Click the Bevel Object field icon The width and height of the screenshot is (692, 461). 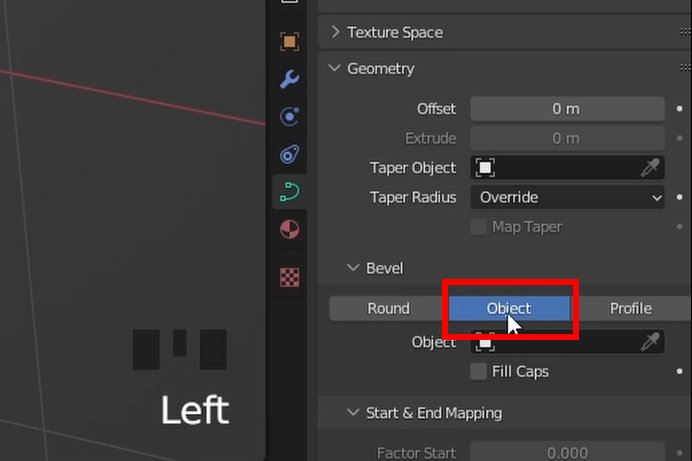pyautogui.click(x=485, y=343)
